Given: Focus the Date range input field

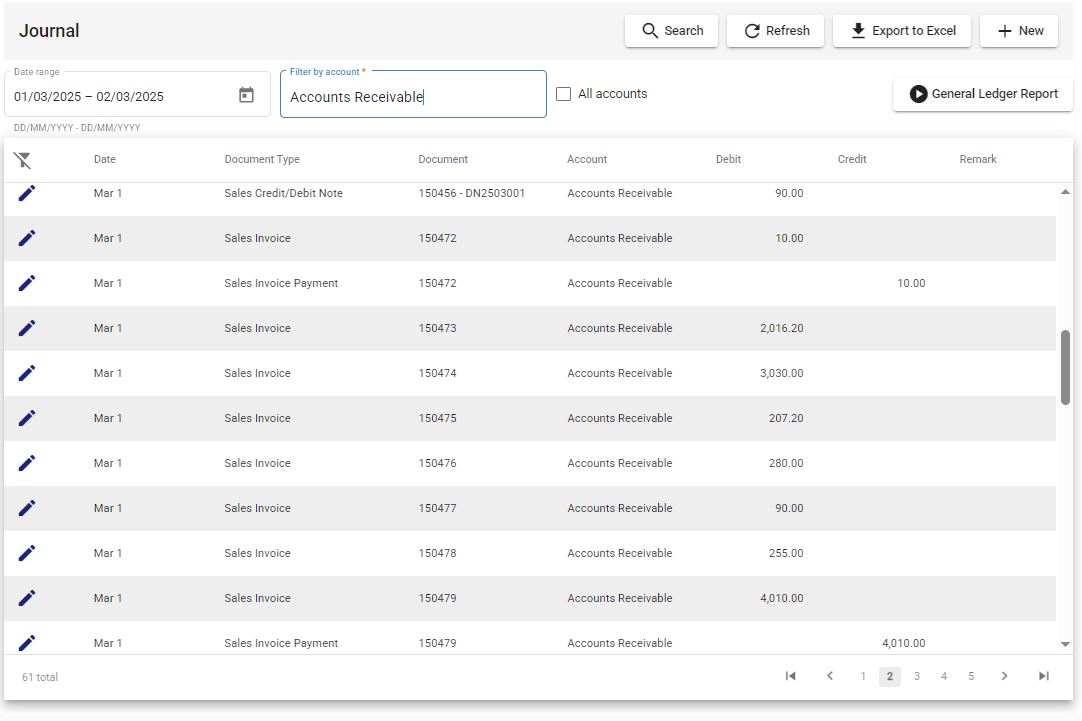Looking at the screenshot, I should click(x=123, y=97).
